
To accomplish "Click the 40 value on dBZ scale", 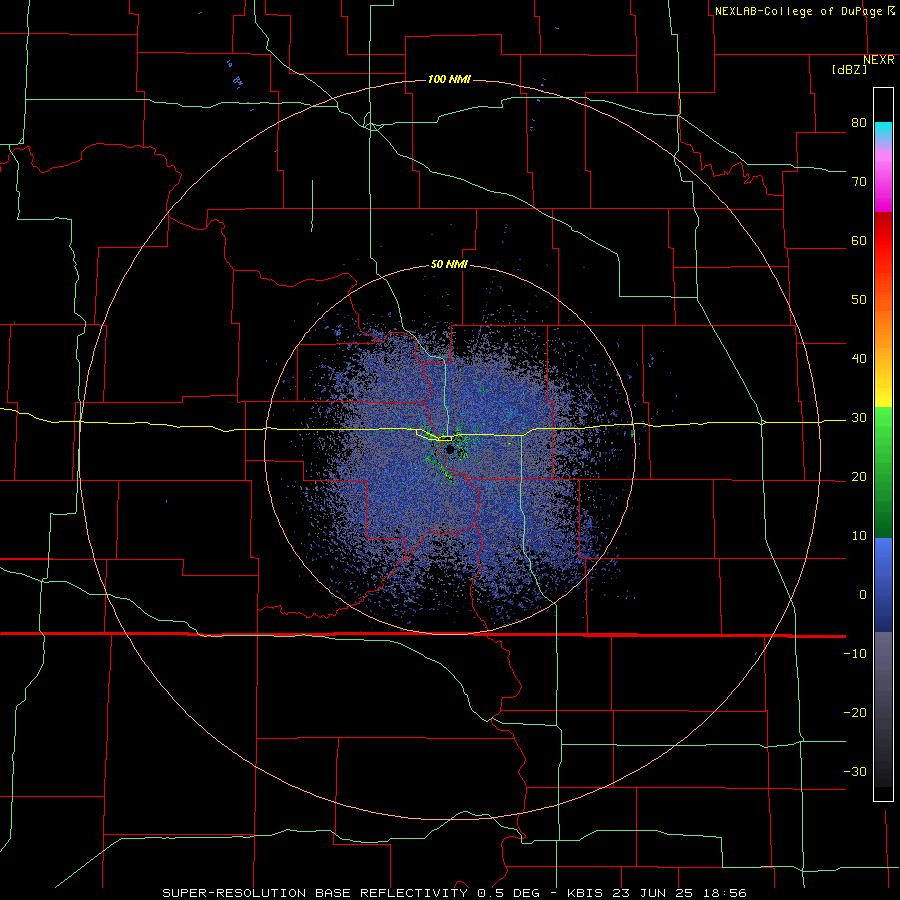I will pyautogui.click(x=859, y=359).
